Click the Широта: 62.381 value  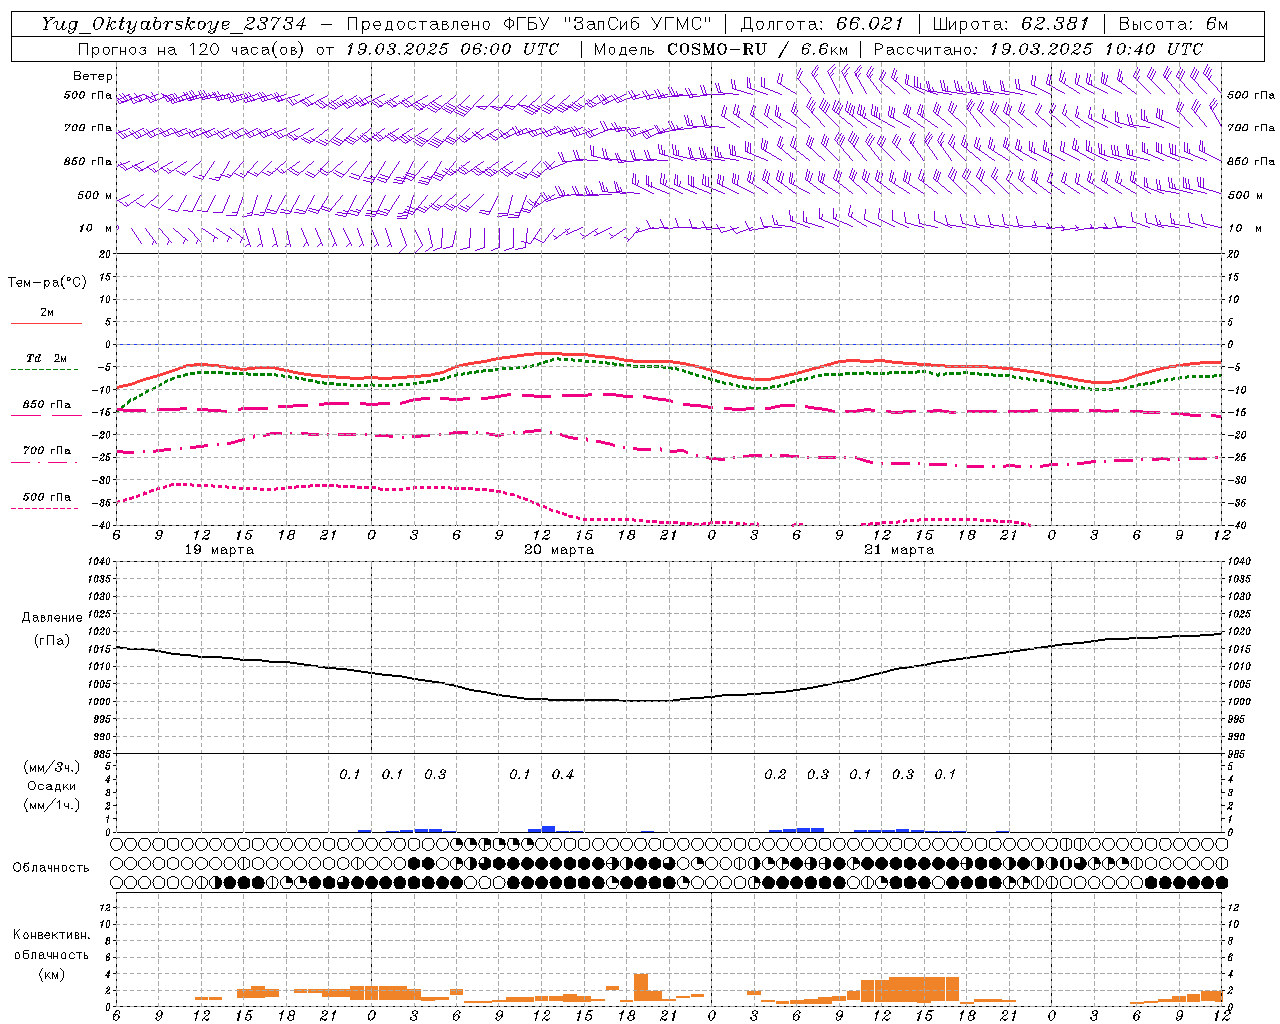click(x=1010, y=24)
